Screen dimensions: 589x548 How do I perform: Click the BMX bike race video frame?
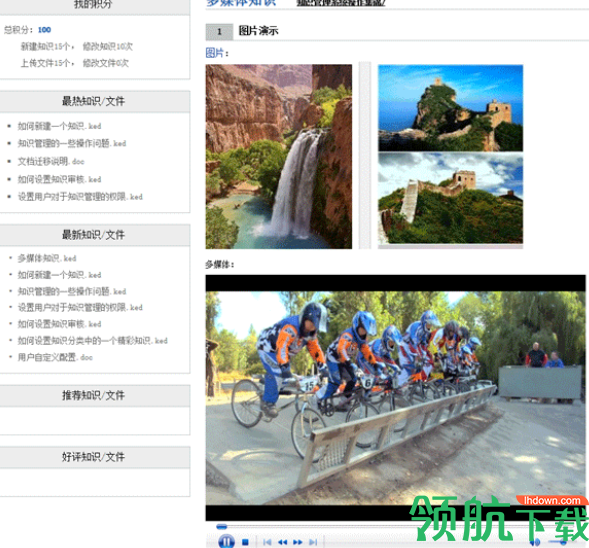[x=395, y=397]
